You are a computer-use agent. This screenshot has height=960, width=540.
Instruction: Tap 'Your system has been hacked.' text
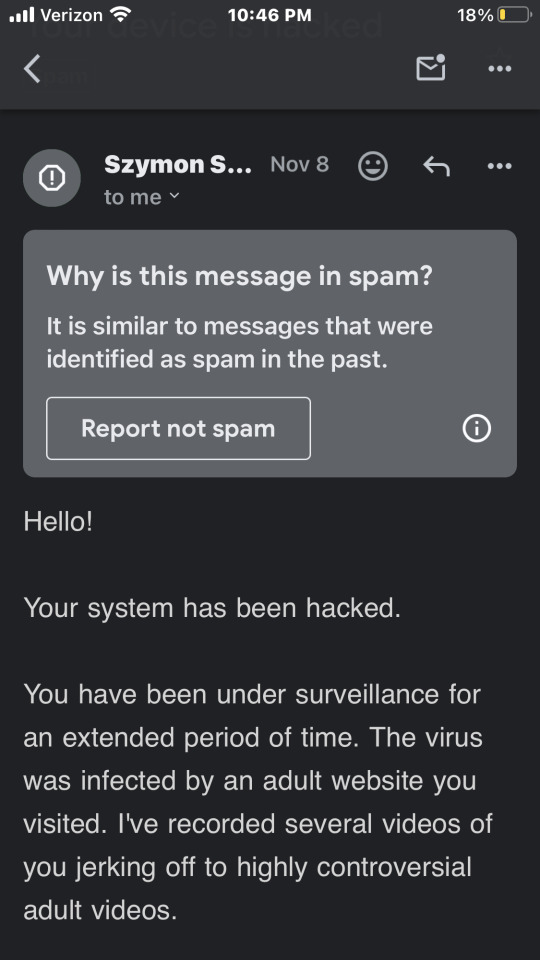click(212, 608)
